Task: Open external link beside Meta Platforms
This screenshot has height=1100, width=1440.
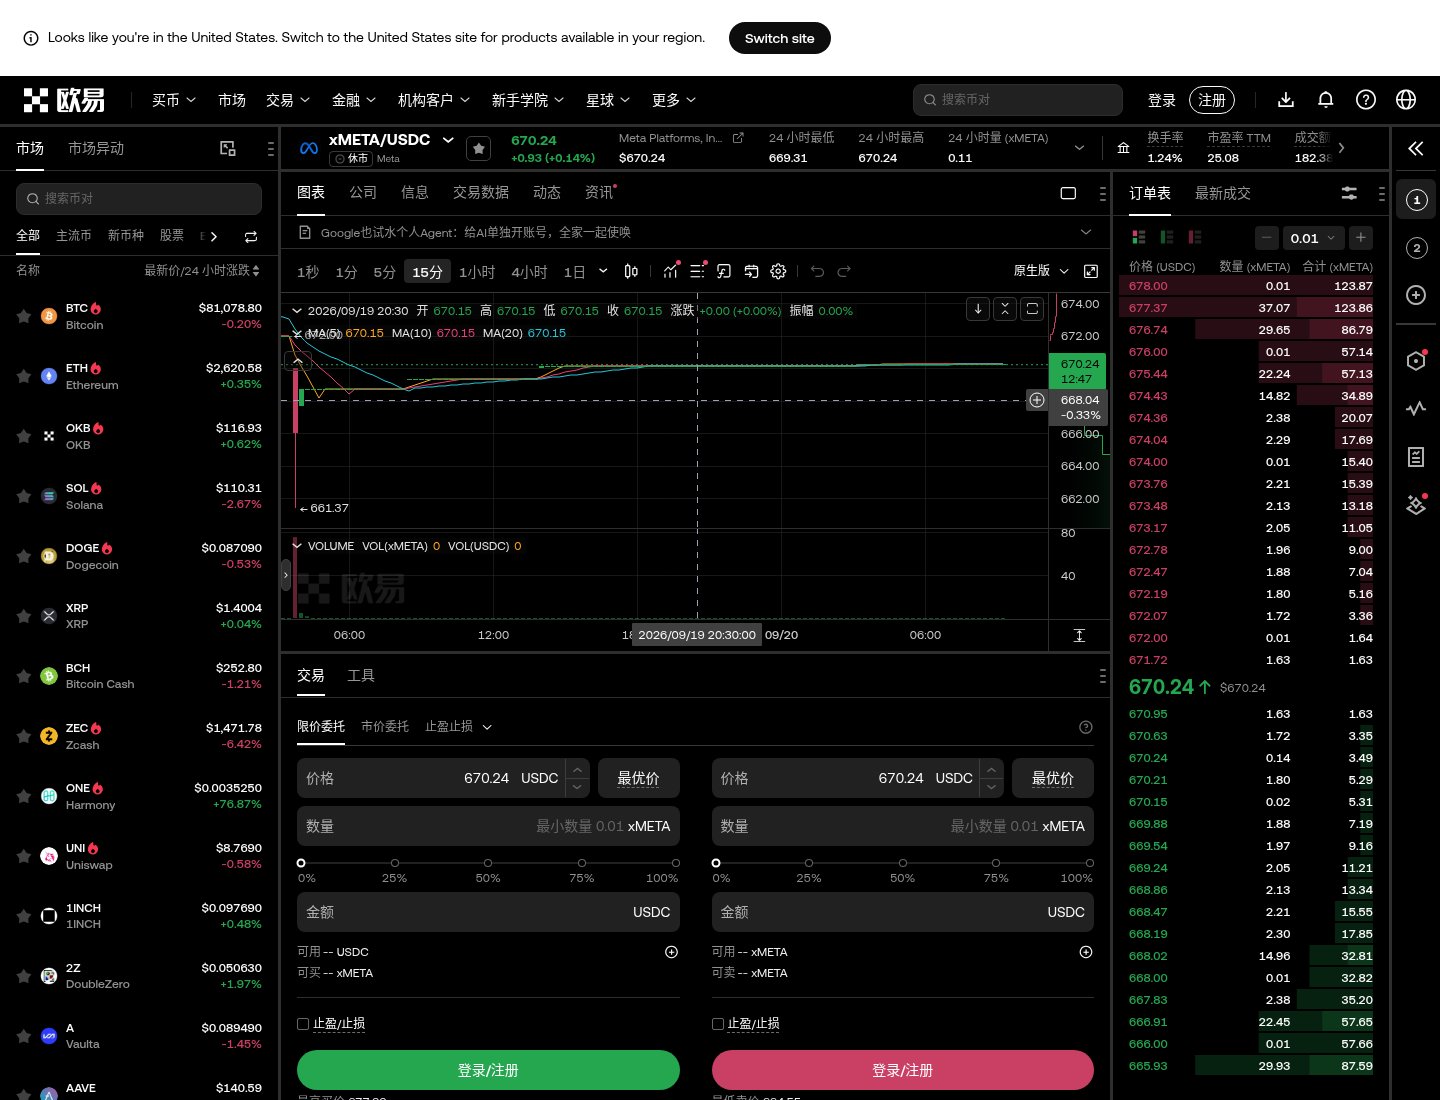Action: [x=738, y=138]
